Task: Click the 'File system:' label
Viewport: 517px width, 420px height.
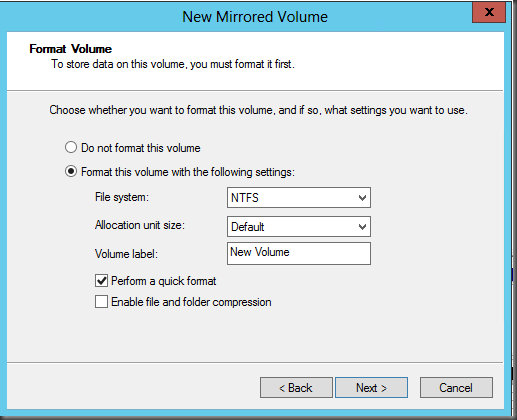Action: (x=122, y=197)
